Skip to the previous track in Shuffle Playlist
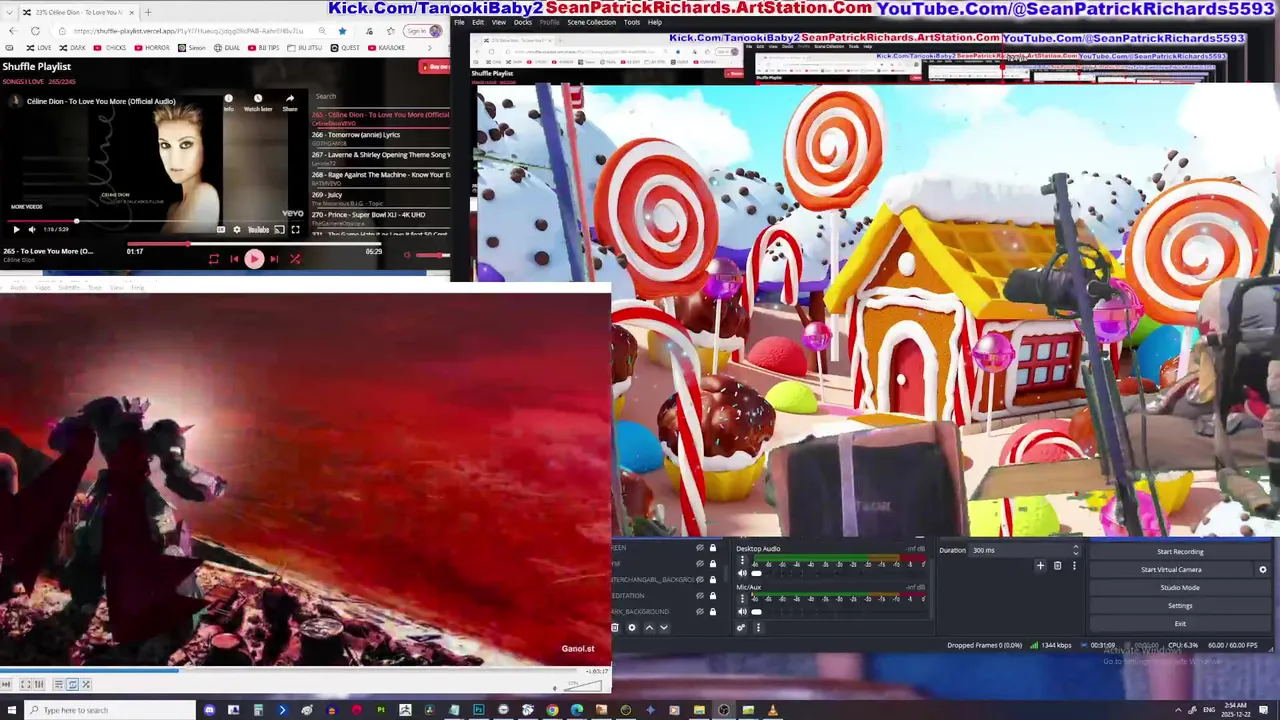 [x=234, y=259]
